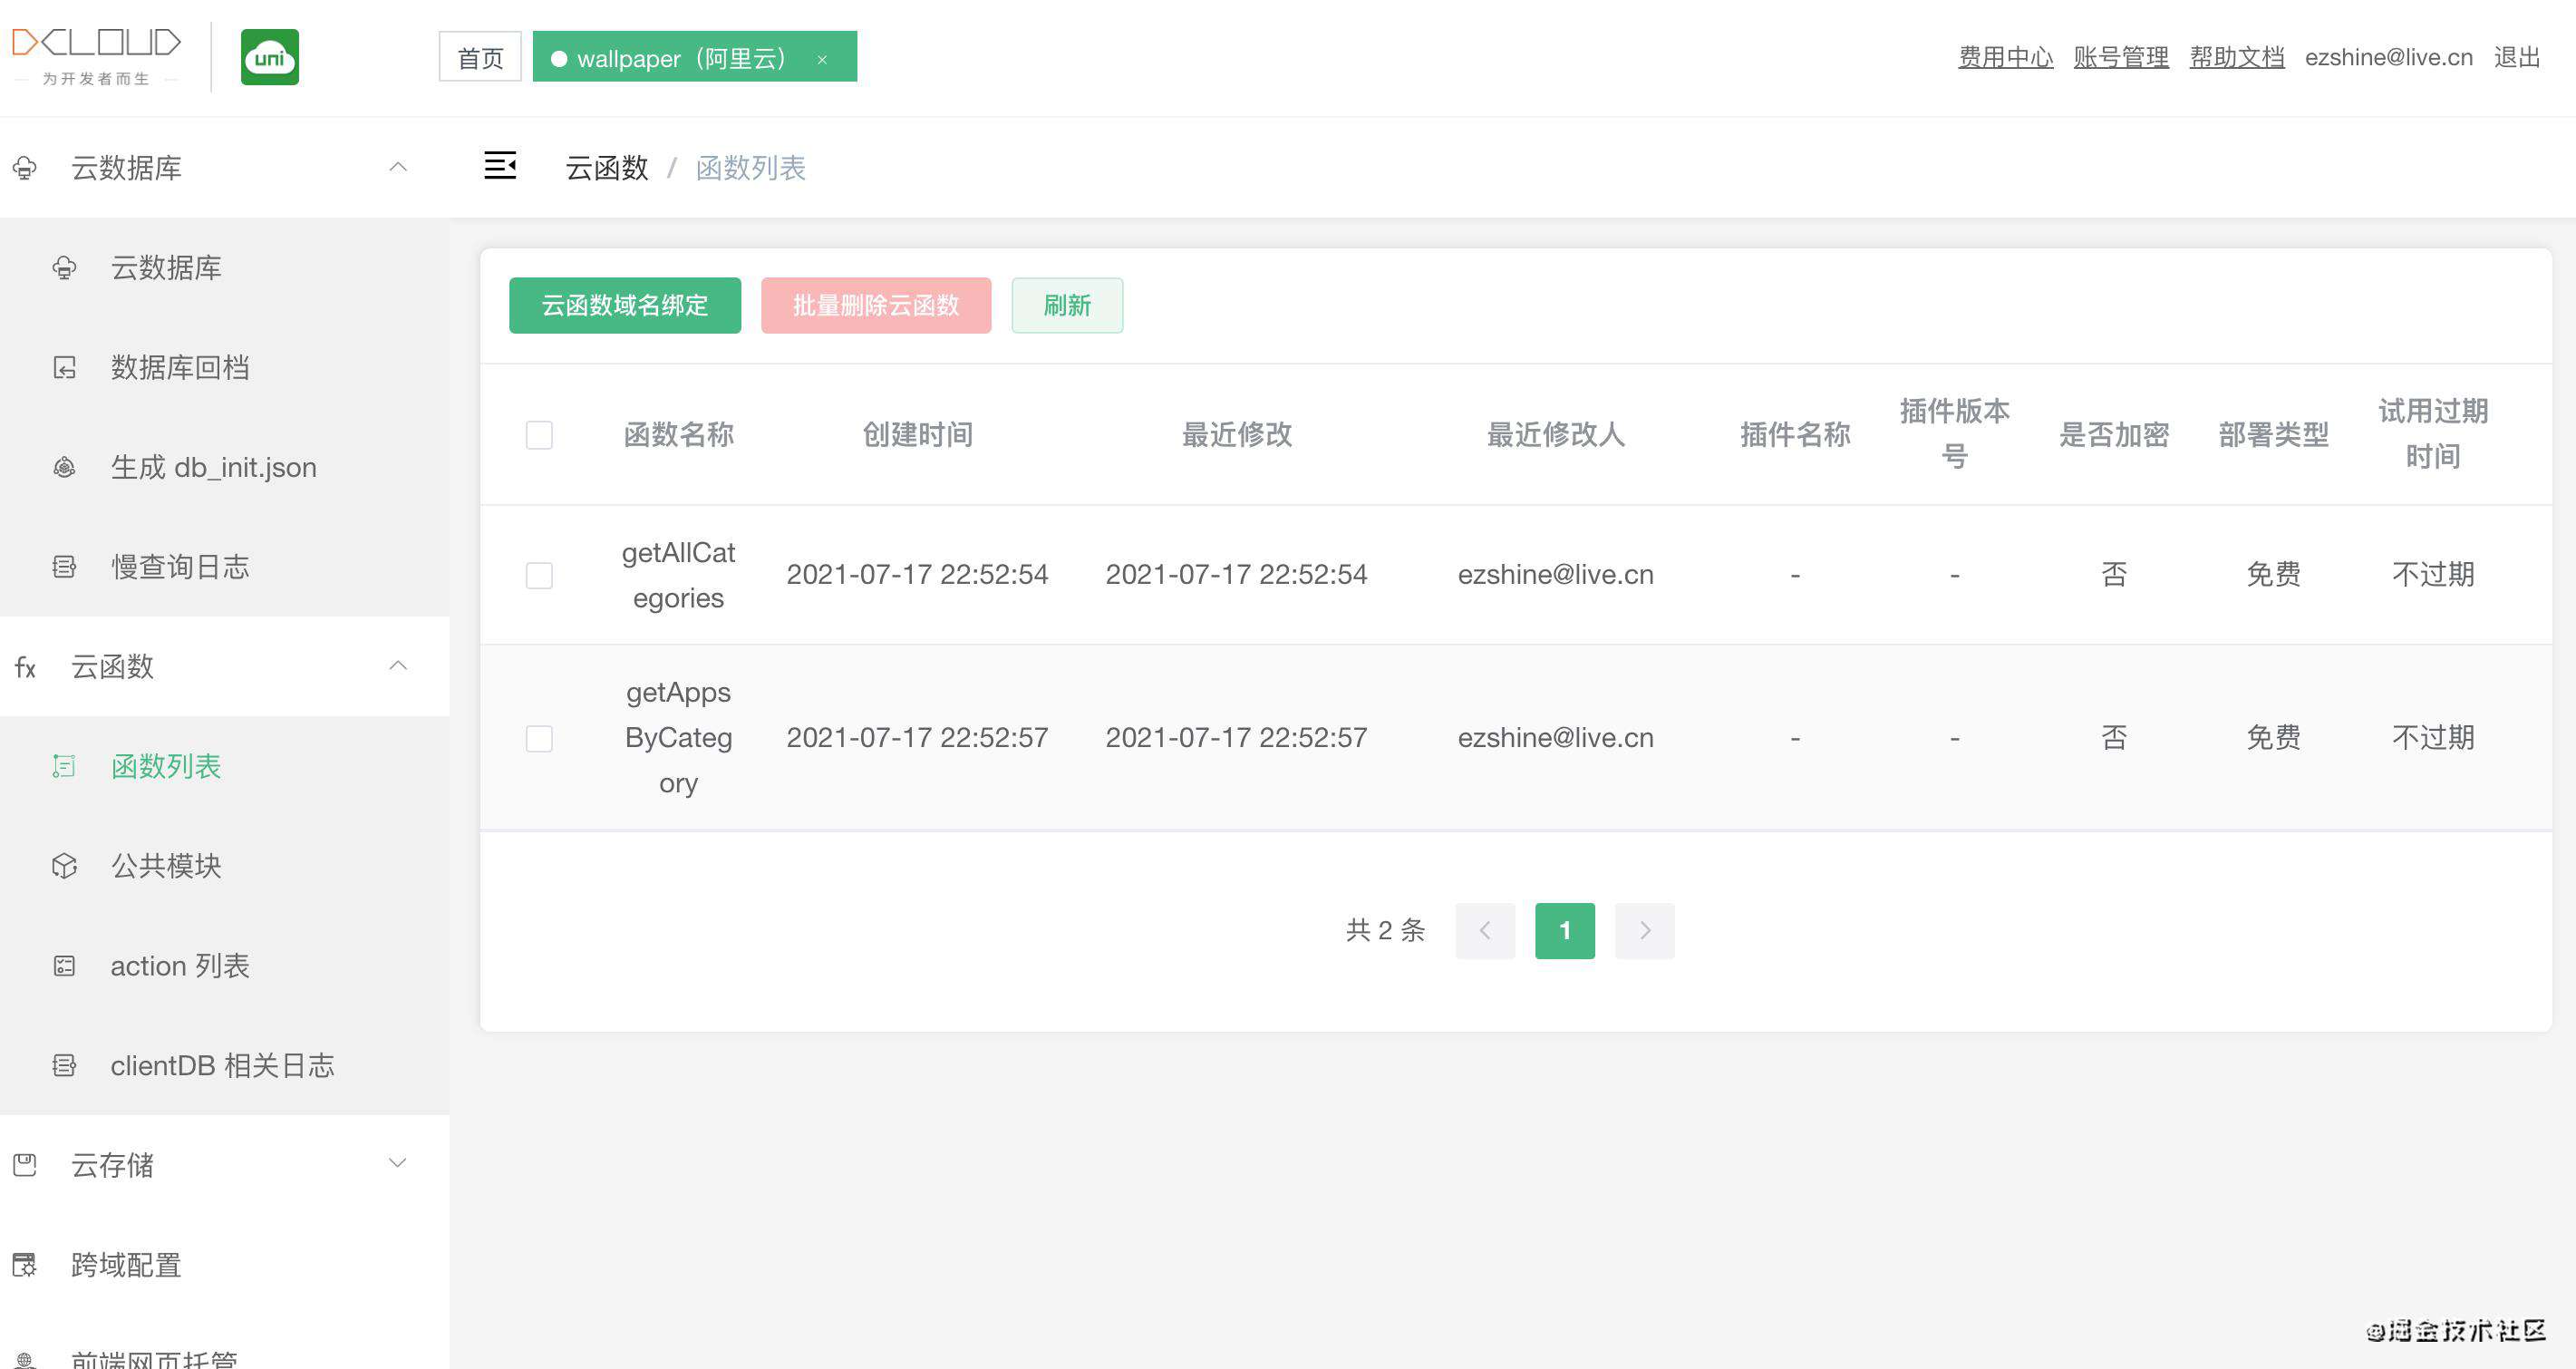
Task: Click the 跨域配置 settings icon
Action: [x=25, y=1265]
